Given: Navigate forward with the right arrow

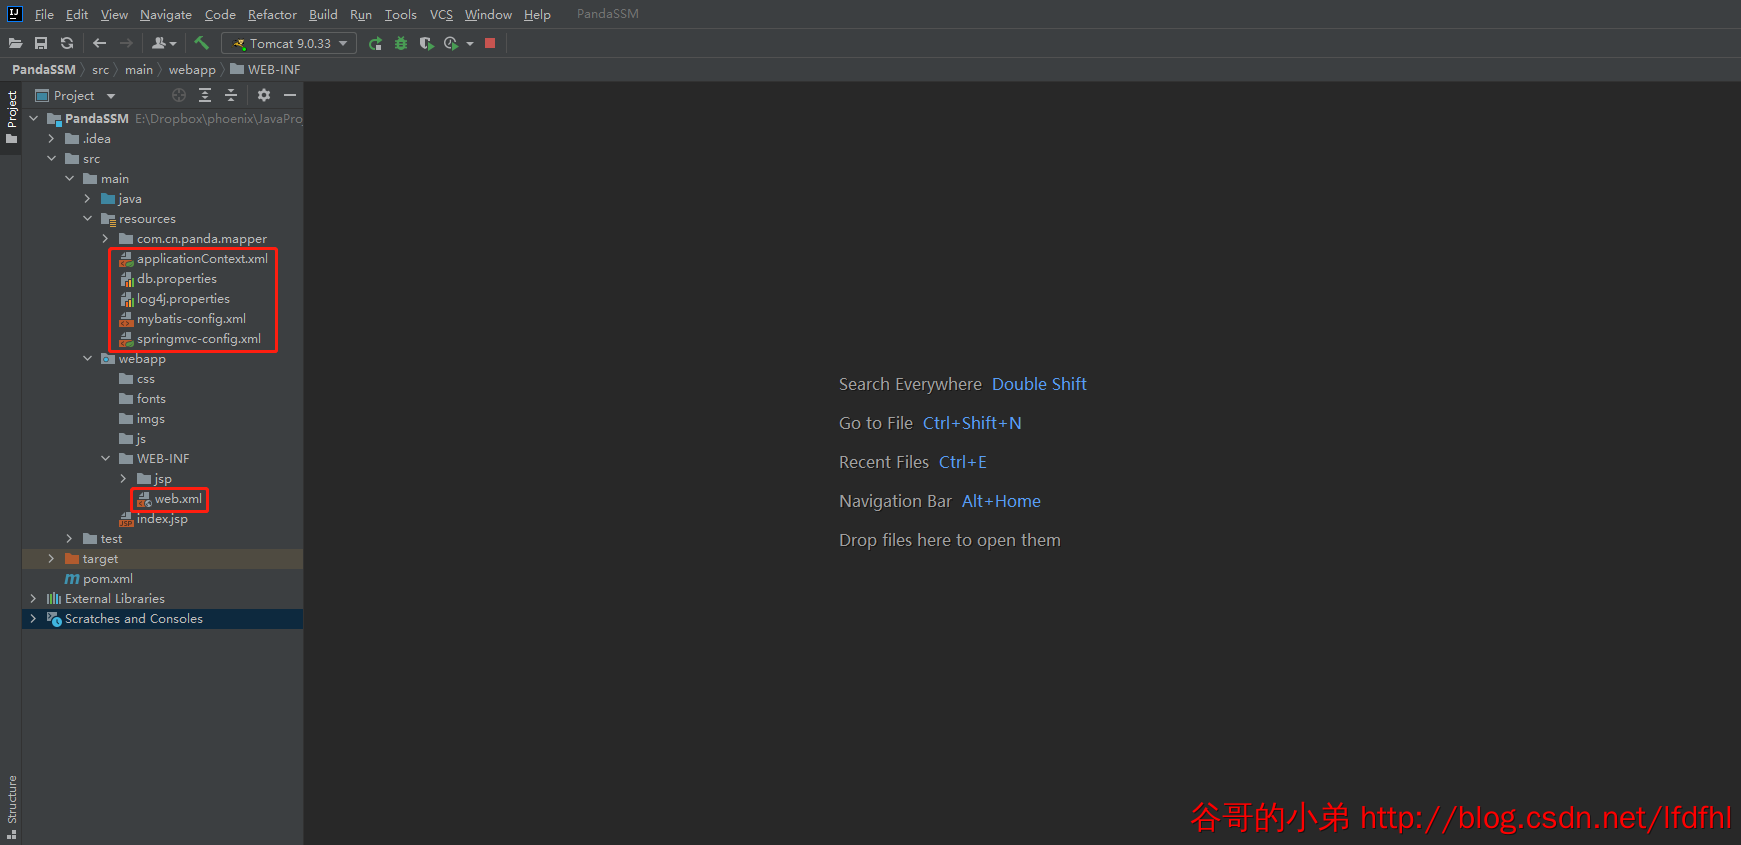Looking at the screenshot, I should (x=126, y=43).
